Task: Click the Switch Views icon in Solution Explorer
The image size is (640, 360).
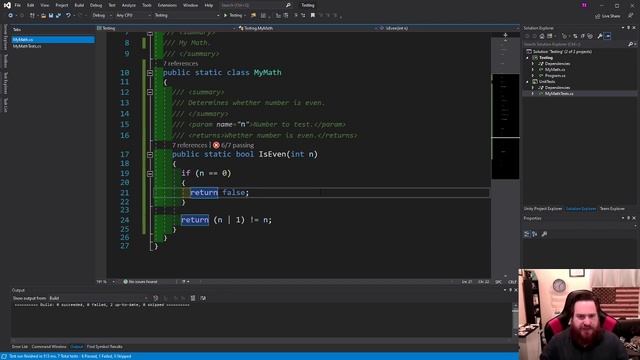Action: point(550,36)
